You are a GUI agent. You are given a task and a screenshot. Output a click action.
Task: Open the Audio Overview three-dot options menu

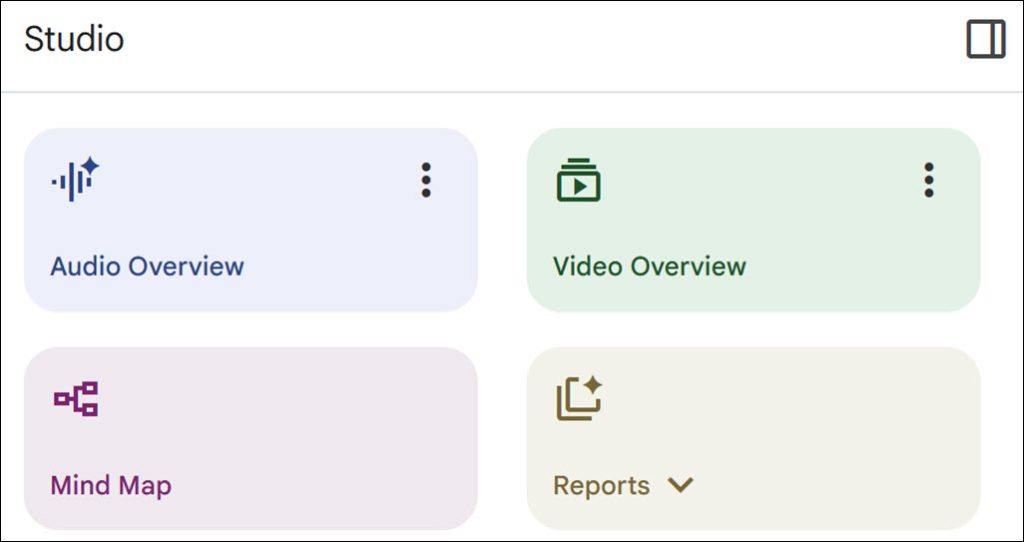426,180
